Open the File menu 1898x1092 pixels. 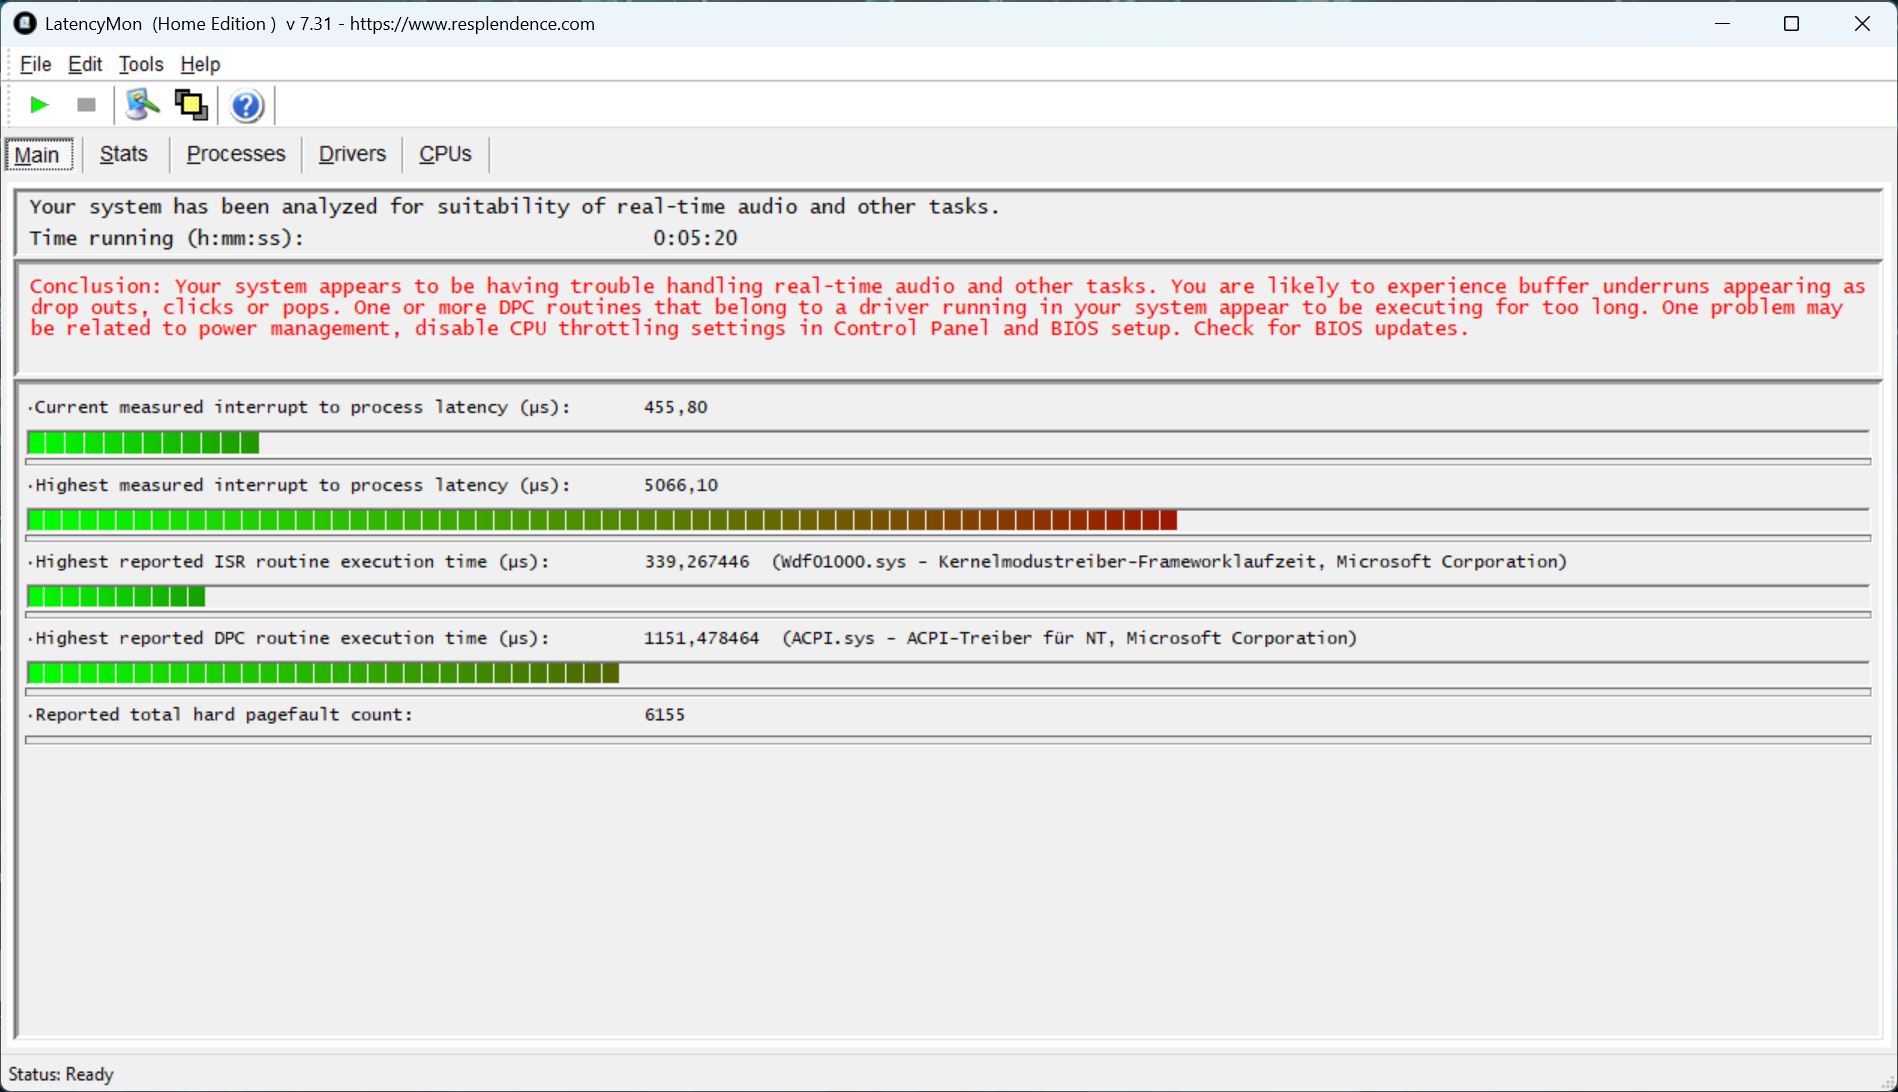click(x=35, y=64)
